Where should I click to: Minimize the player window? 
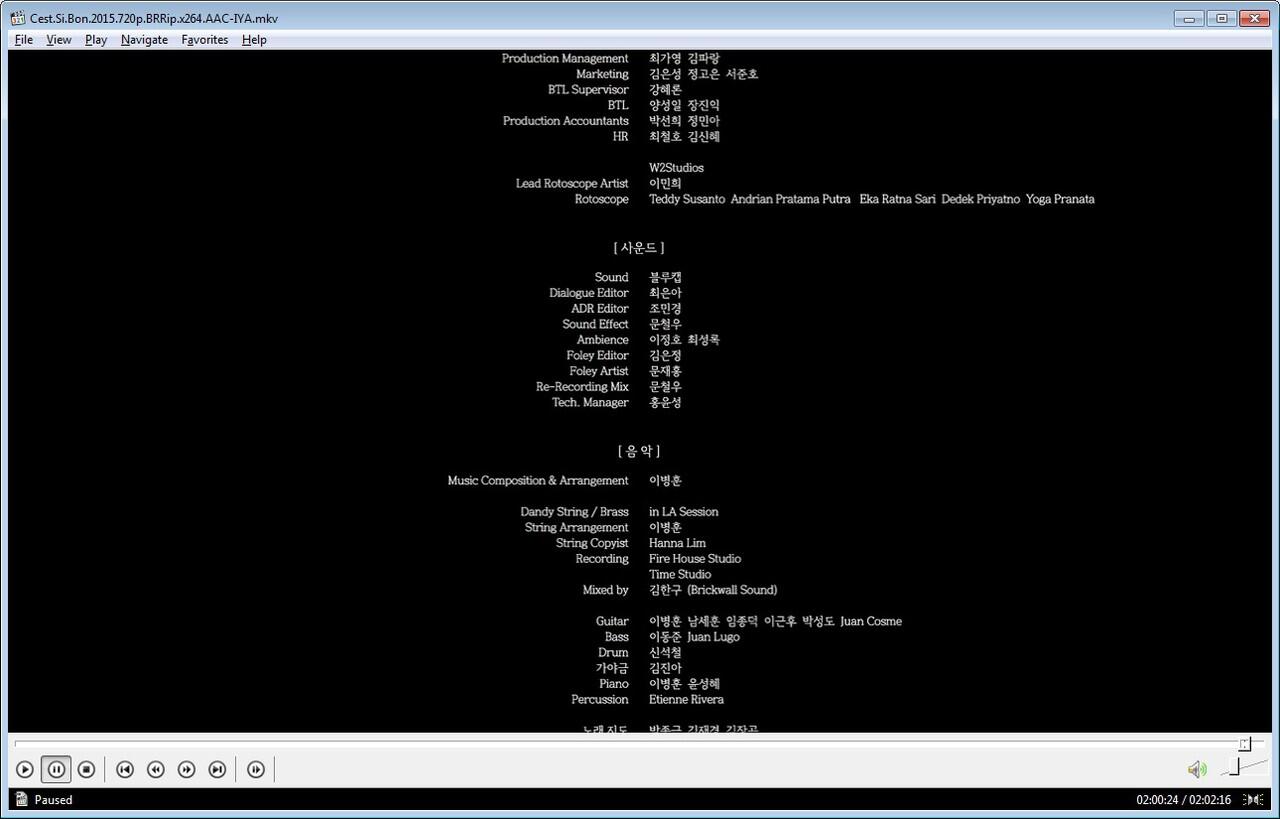[x=1189, y=18]
